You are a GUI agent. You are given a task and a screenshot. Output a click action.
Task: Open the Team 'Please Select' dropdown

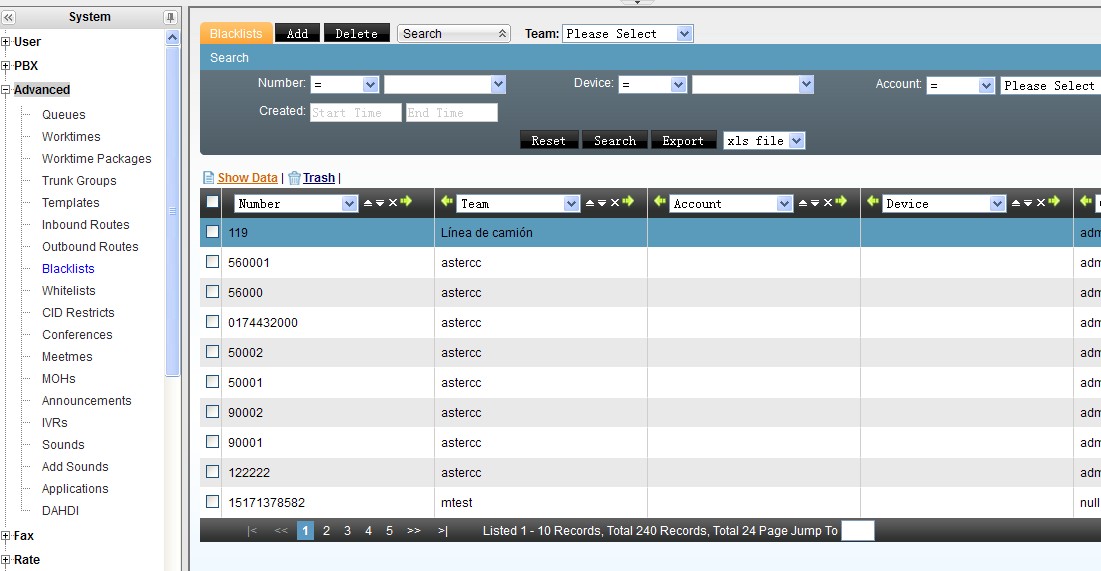[628, 34]
